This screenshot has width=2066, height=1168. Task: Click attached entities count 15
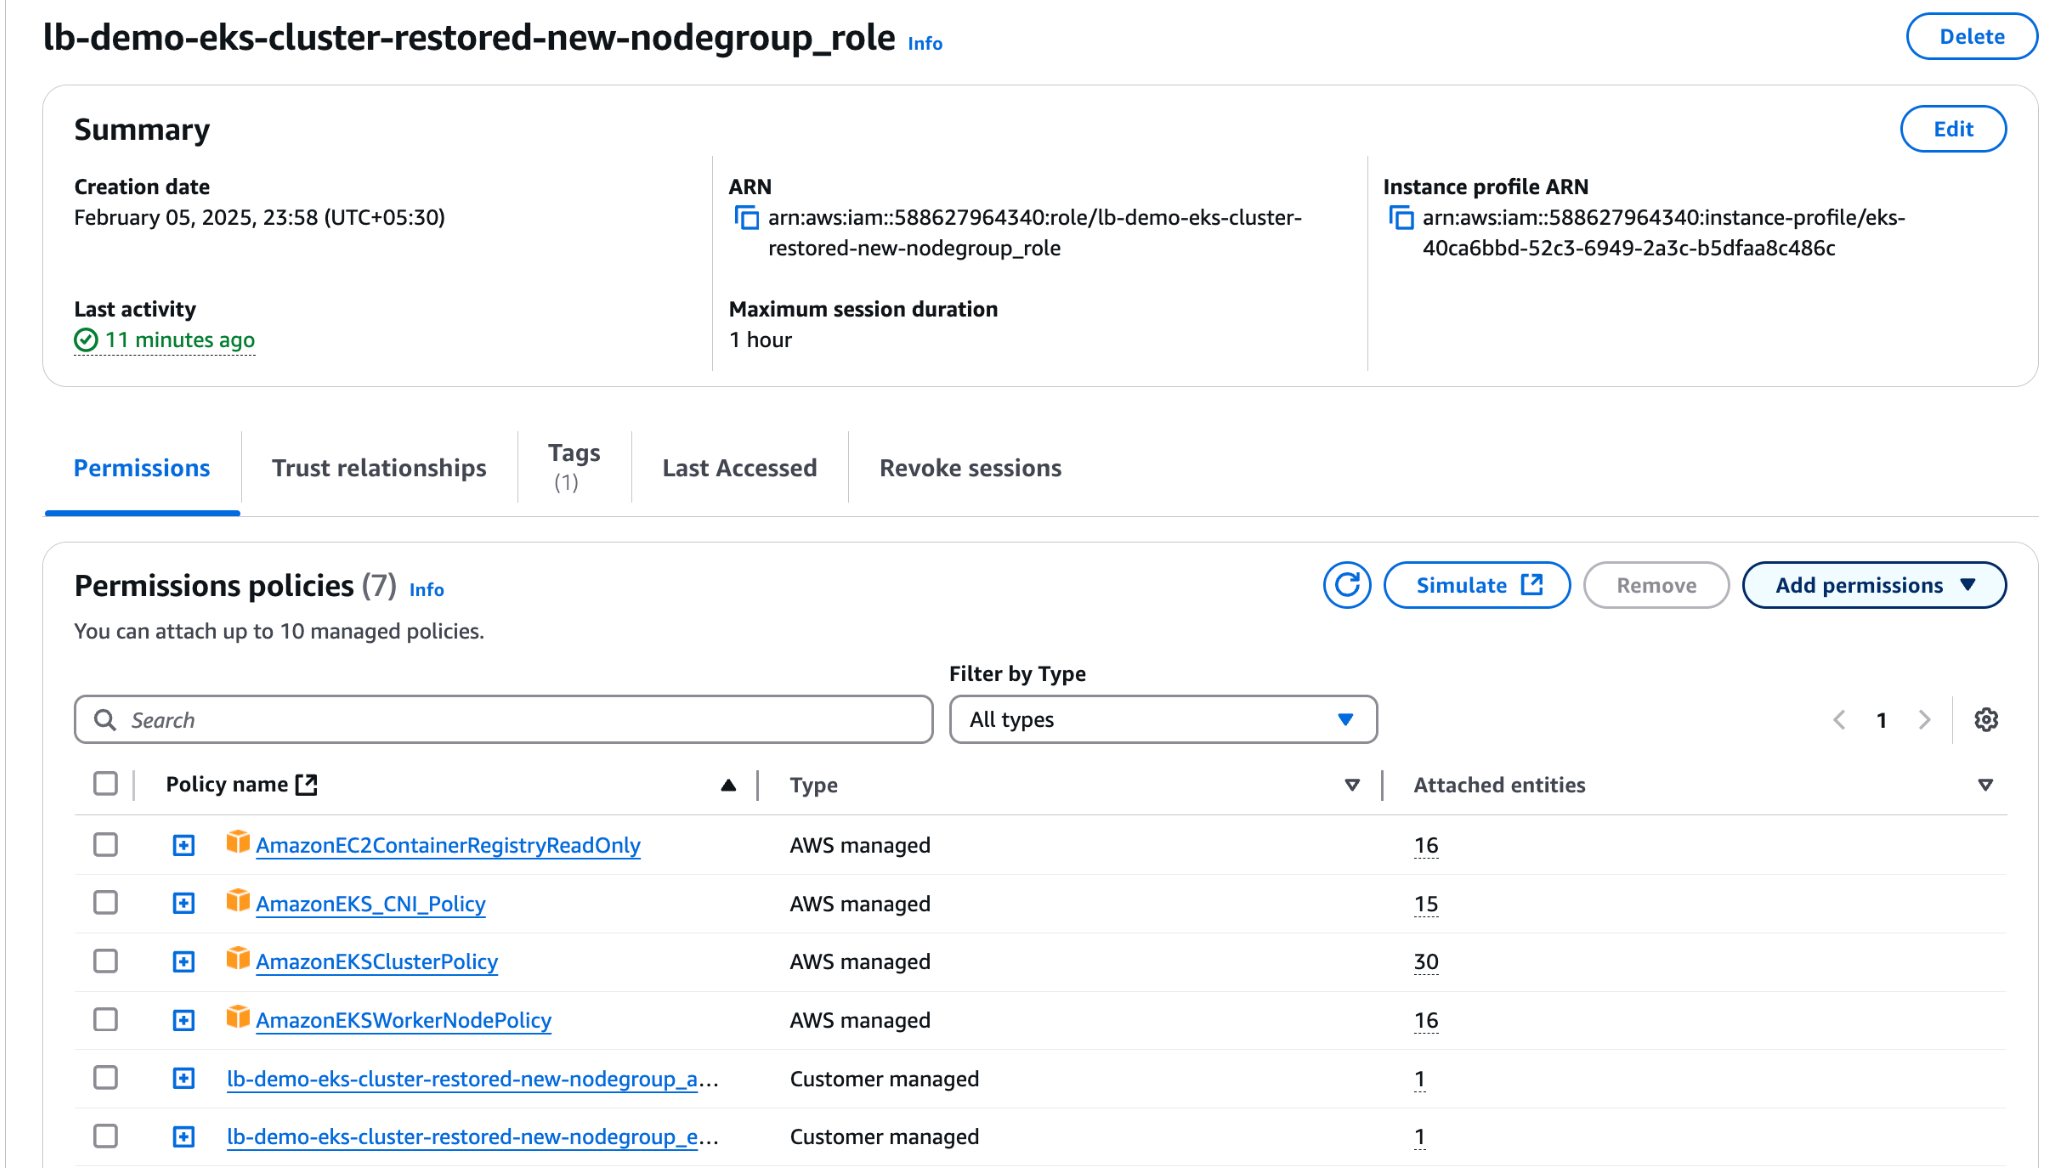pos(1426,904)
